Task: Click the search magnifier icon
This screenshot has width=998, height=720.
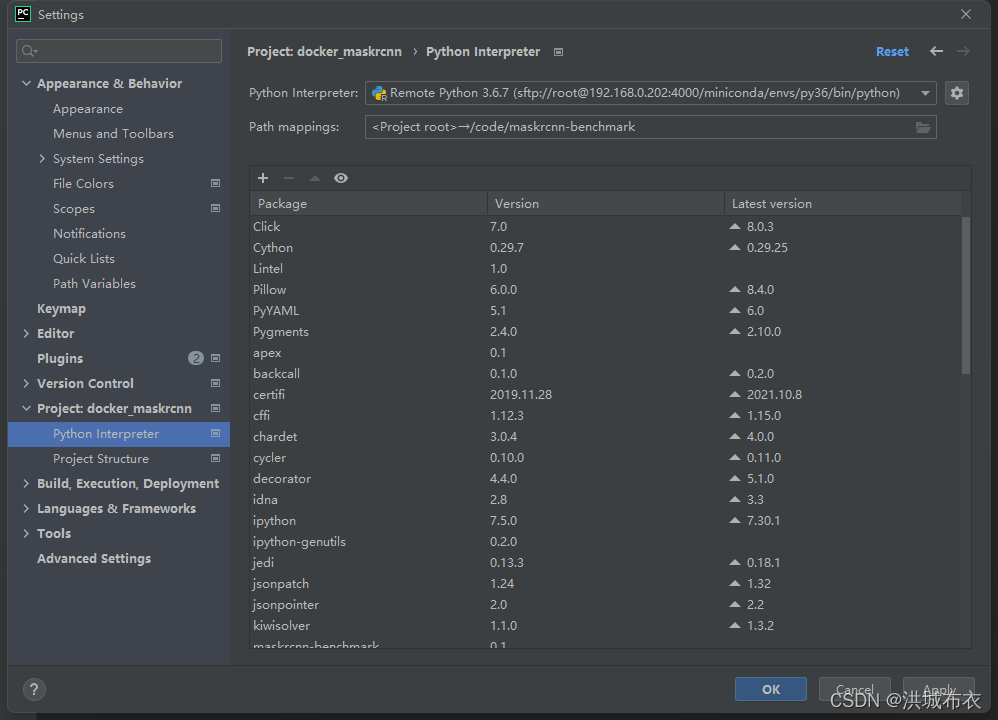Action: (x=29, y=51)
